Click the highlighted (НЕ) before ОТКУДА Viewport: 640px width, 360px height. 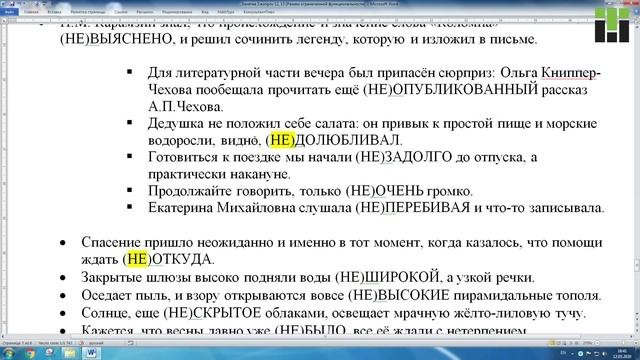137,259
